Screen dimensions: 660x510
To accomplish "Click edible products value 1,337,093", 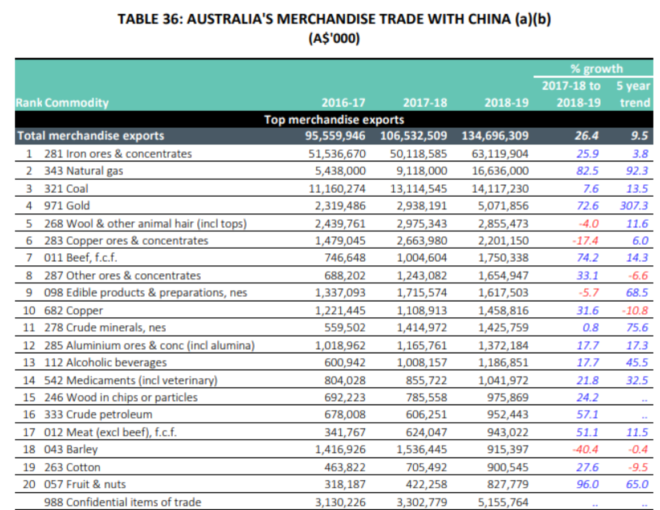I will (340, 292).
